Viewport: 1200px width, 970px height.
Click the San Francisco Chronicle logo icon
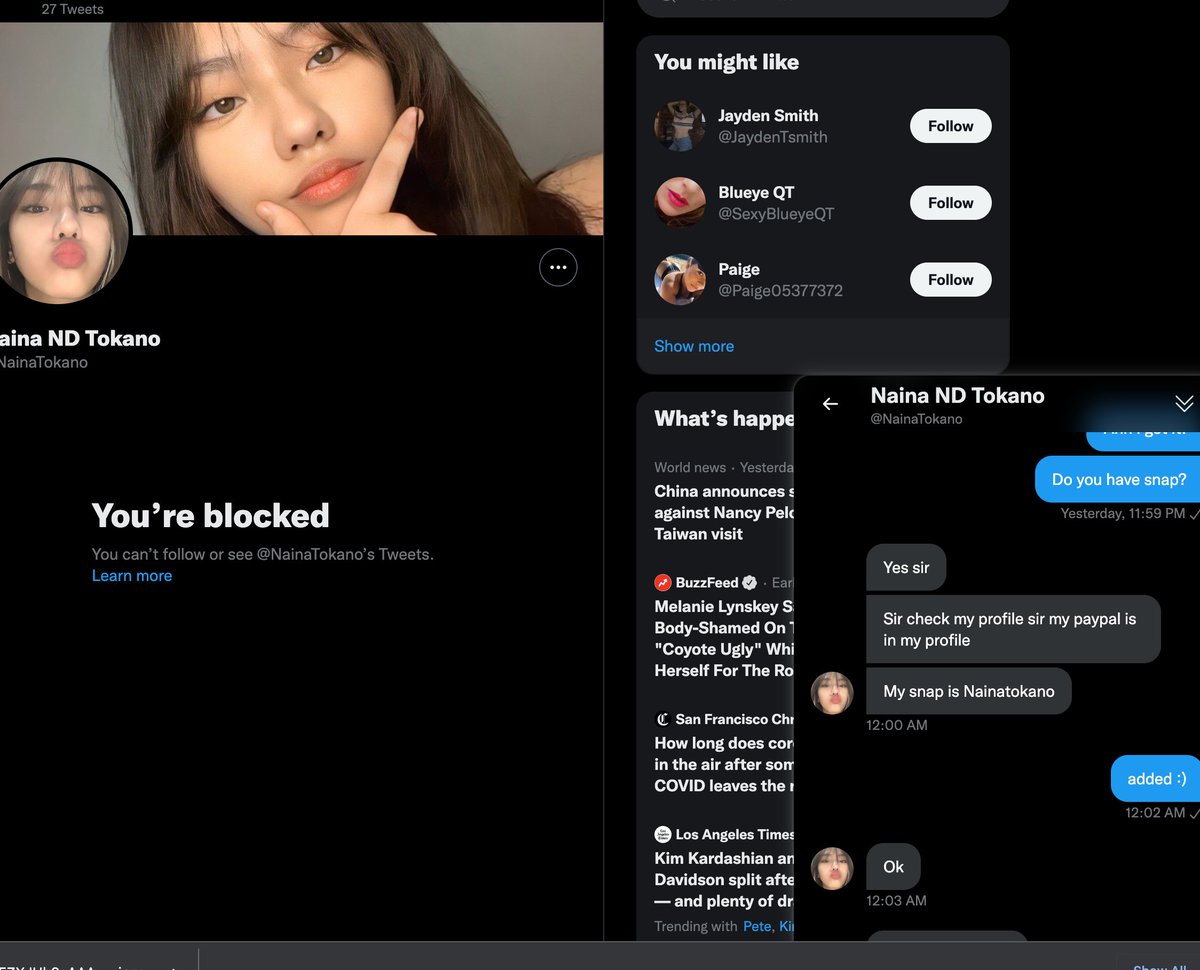point(662,719)
